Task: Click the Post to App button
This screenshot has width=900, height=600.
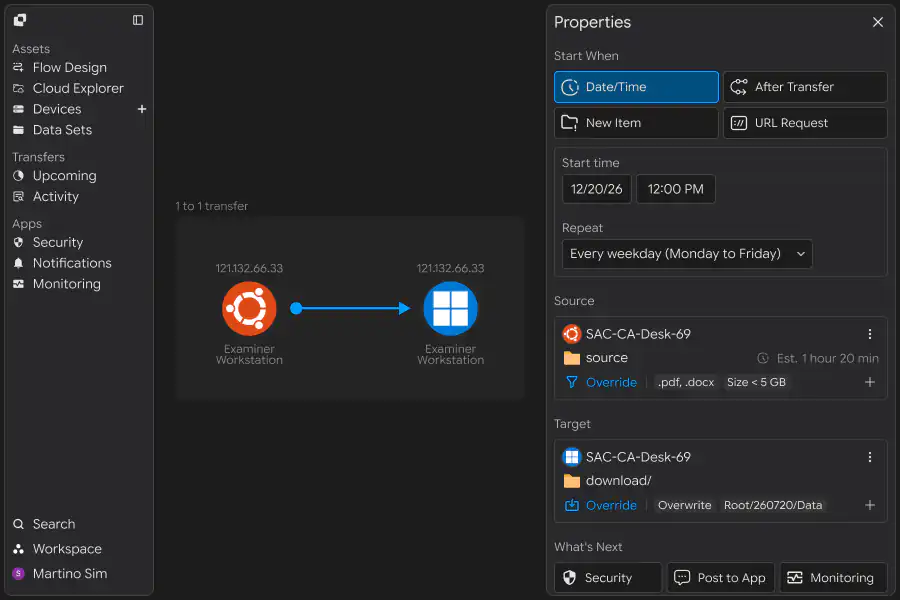Action: 720,578
